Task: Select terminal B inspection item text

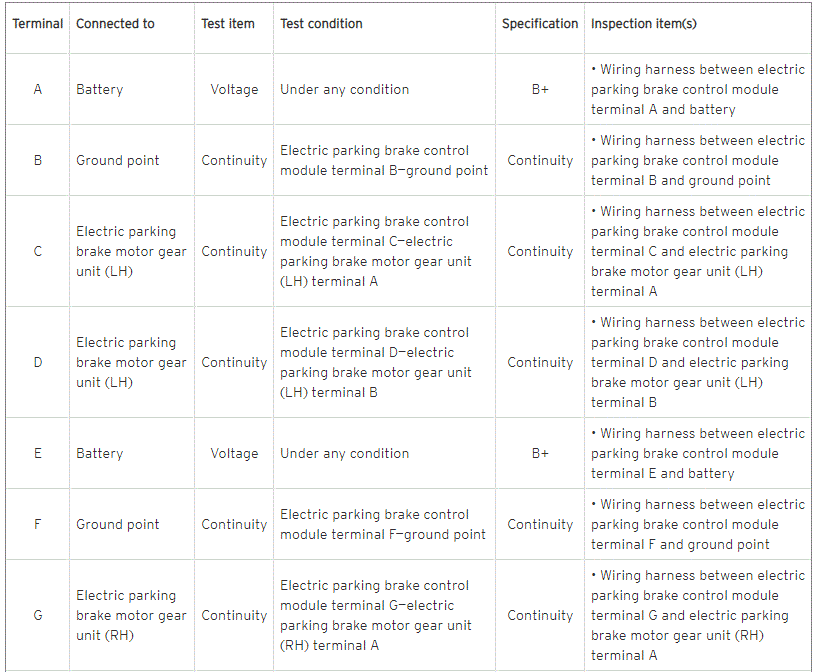Action: (x=698, y=160)
